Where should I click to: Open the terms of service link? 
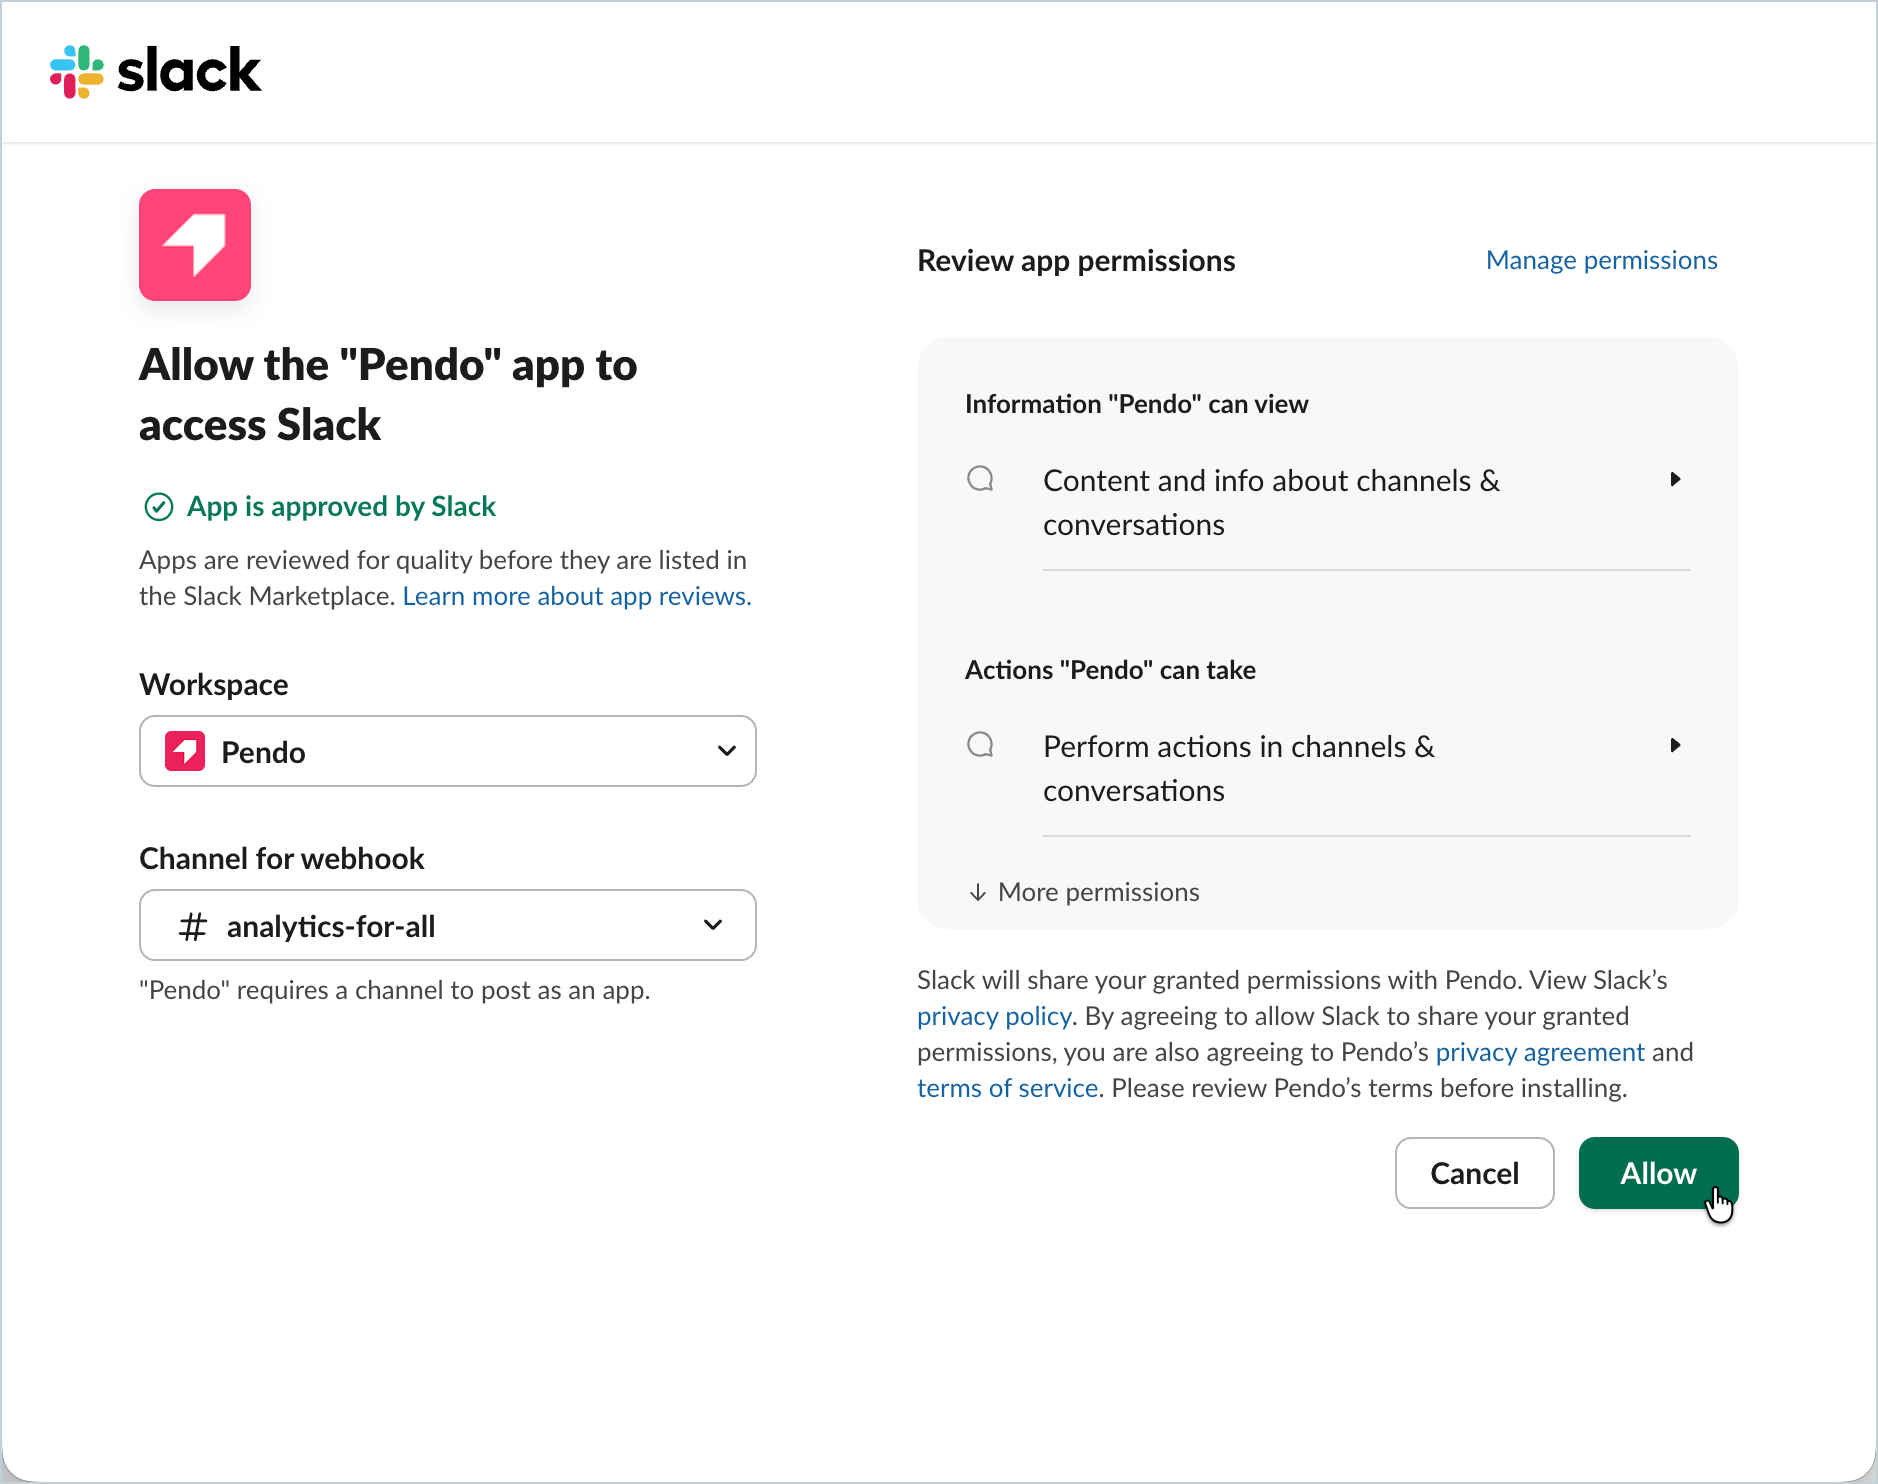(x=1008, y=1088)
